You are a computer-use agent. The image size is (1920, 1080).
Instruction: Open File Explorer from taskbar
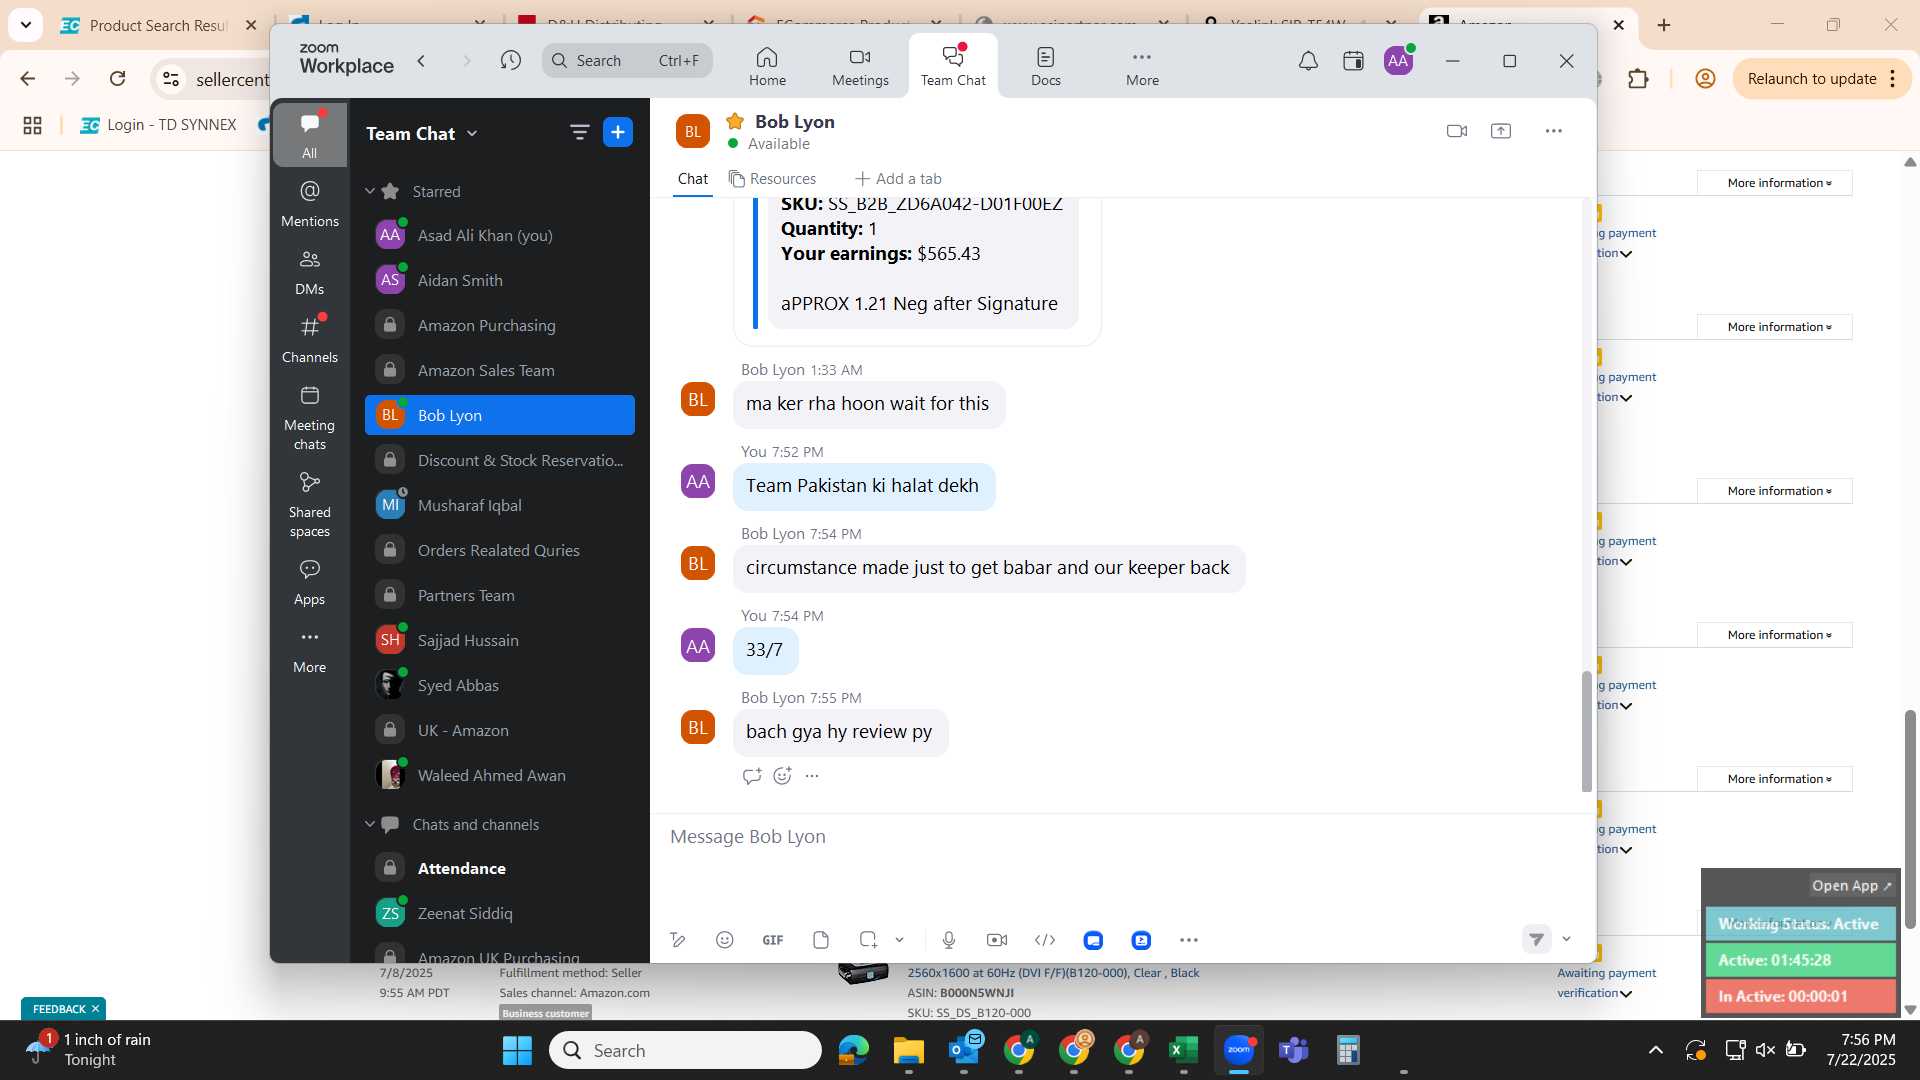coord(908,1050)
